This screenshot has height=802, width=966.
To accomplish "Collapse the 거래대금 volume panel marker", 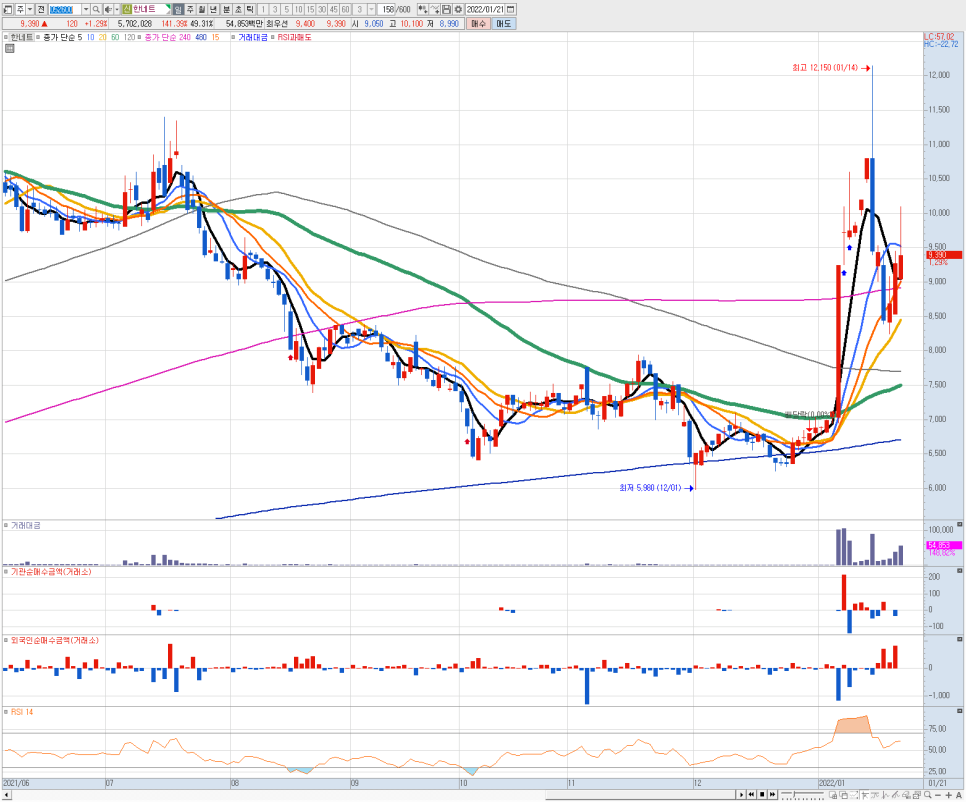I will [6, 525].
